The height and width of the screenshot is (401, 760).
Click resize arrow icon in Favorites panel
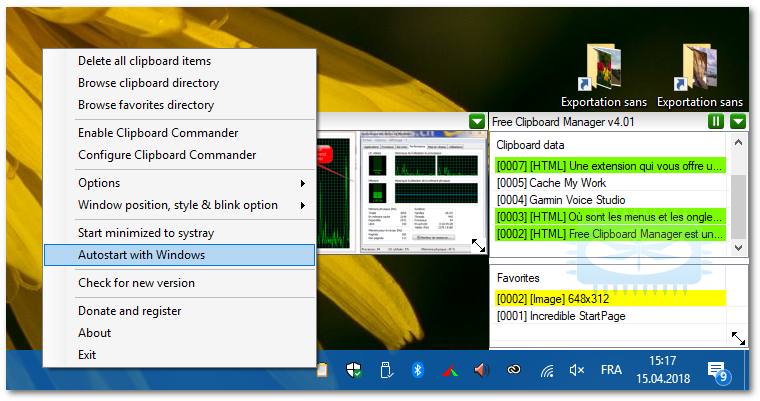click(738, 338)
